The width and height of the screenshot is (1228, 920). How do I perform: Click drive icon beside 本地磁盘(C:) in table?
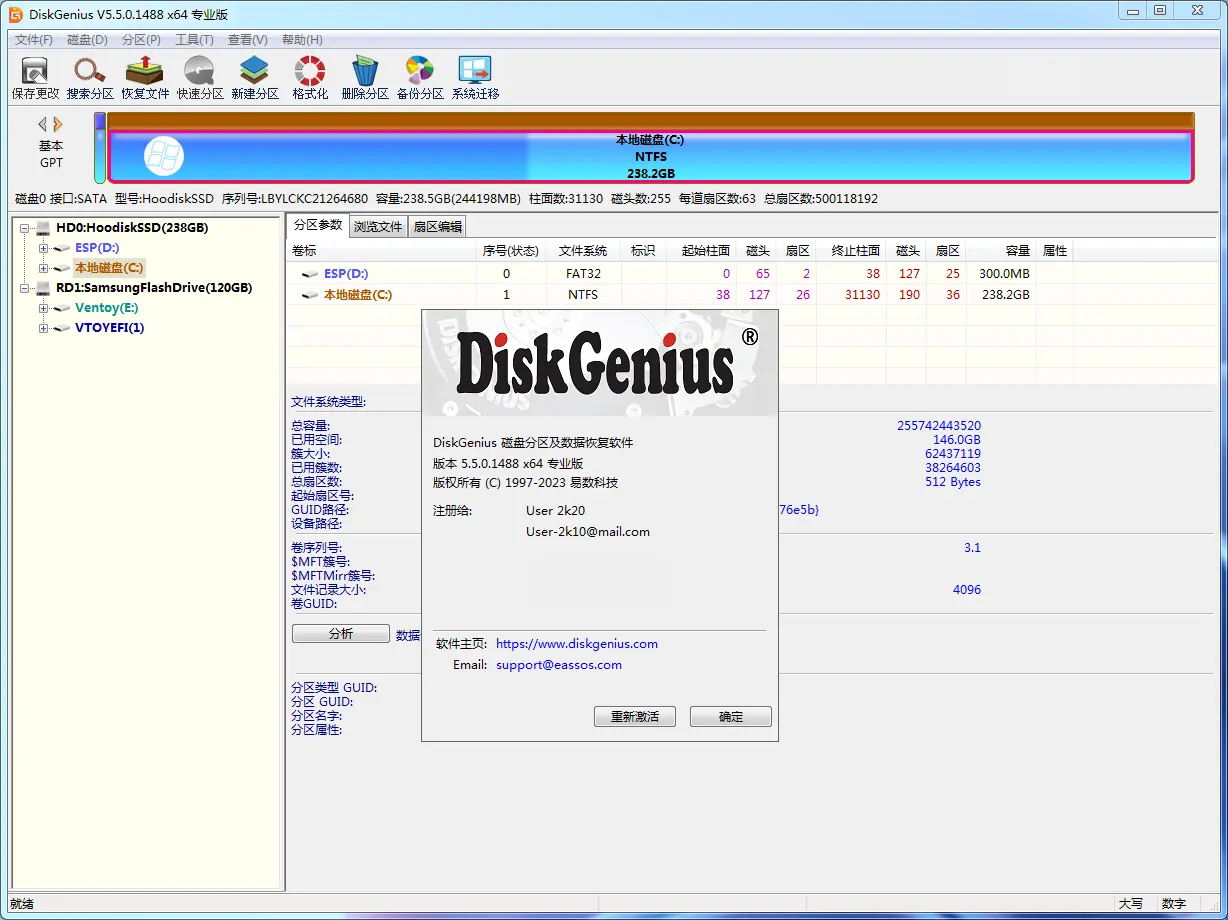[311, 295]
